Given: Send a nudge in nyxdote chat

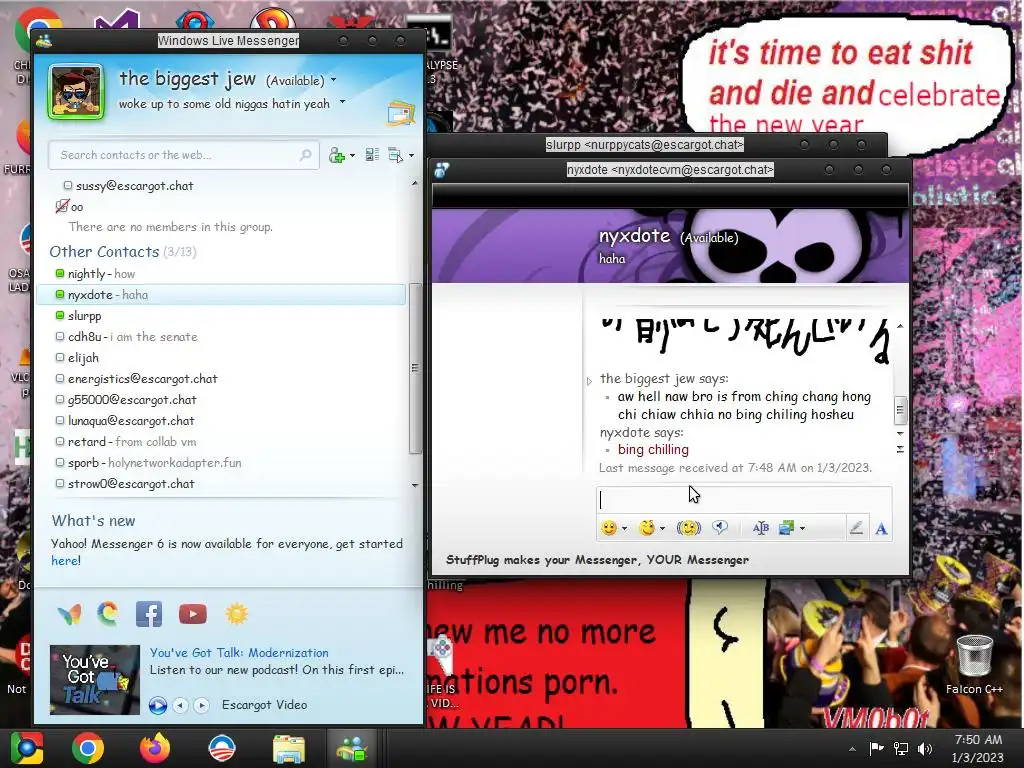Looking at the screenshot, I should pos(688,528).
